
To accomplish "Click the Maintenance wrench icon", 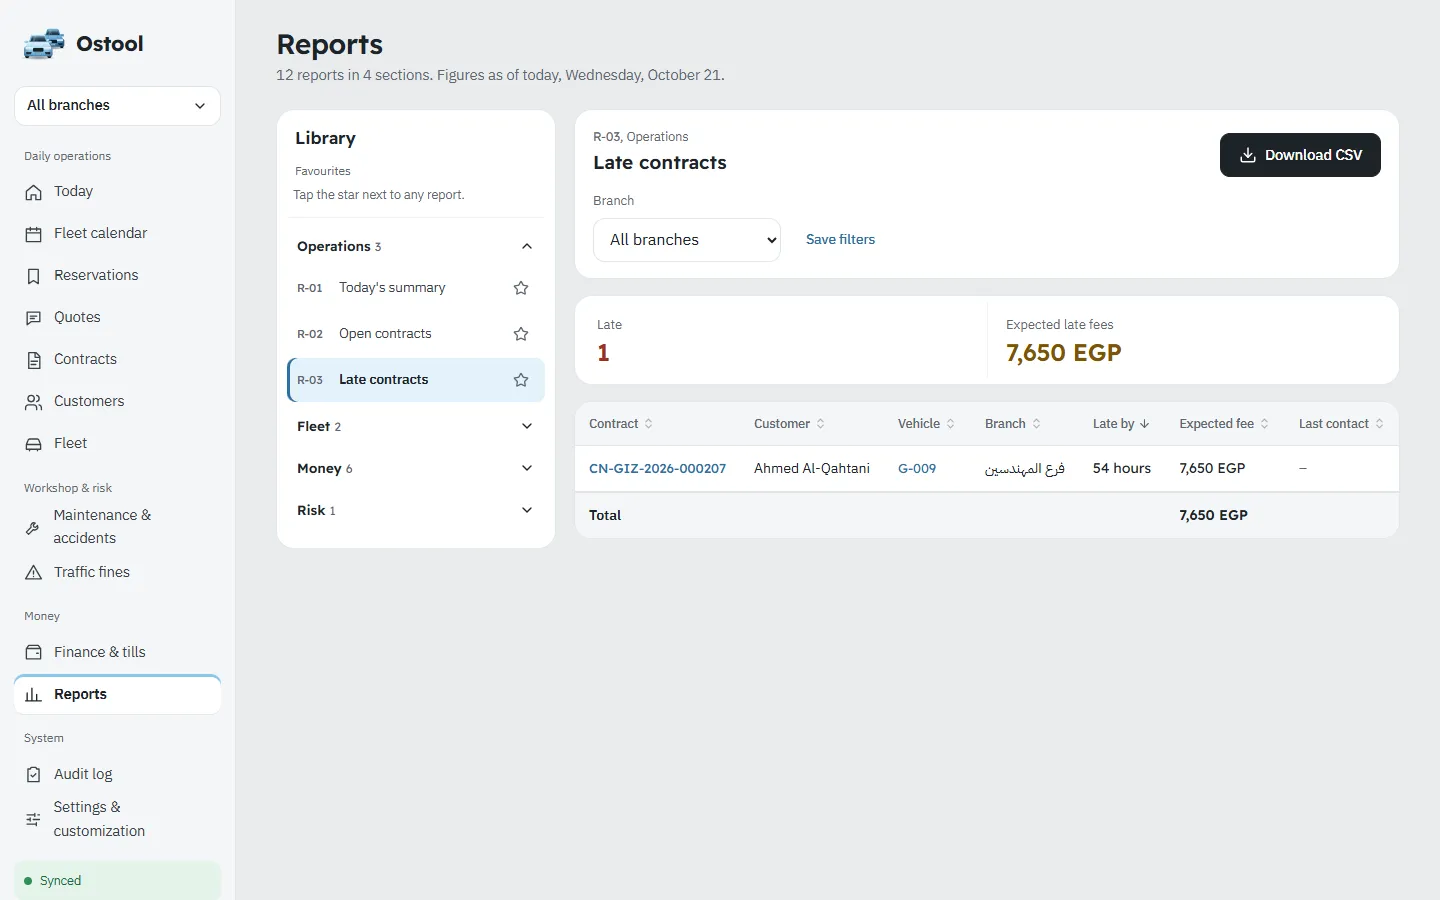I will pos(33,527).
